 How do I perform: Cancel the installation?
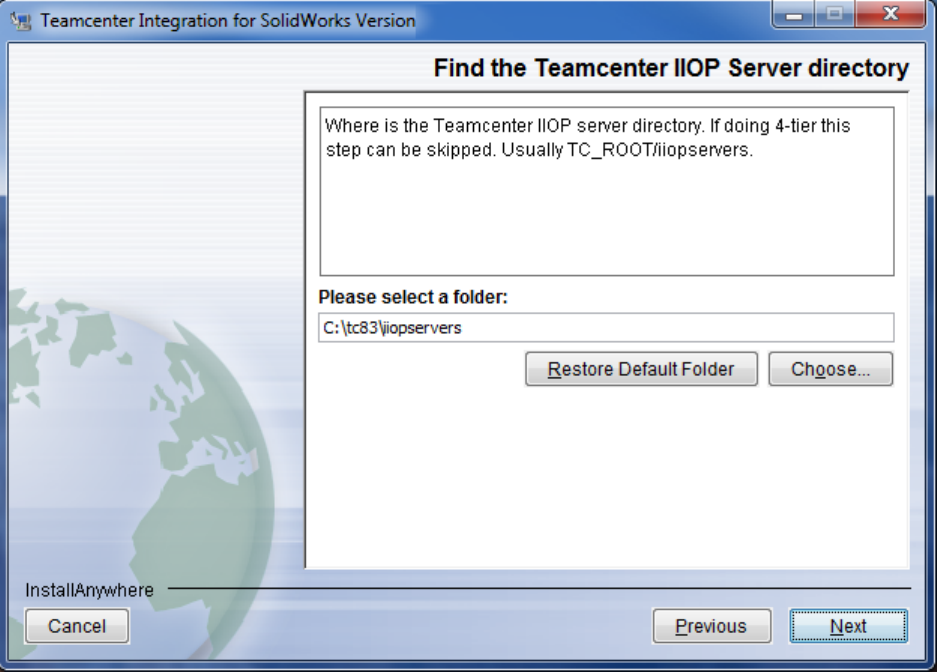coord(76,626)
